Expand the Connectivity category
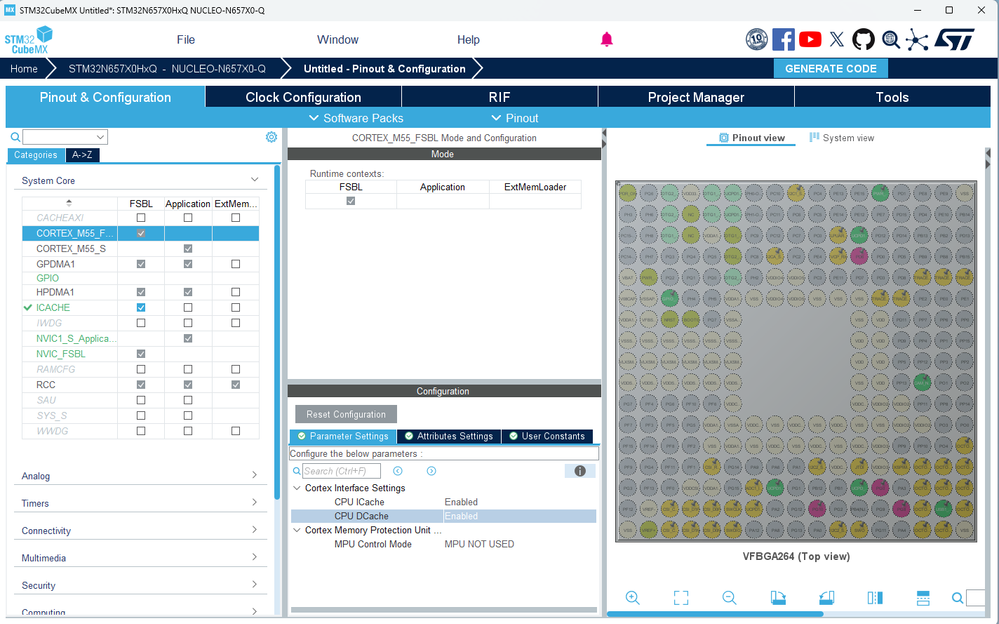The height and width of the screenshot is (624, 999). click(140, 530)
